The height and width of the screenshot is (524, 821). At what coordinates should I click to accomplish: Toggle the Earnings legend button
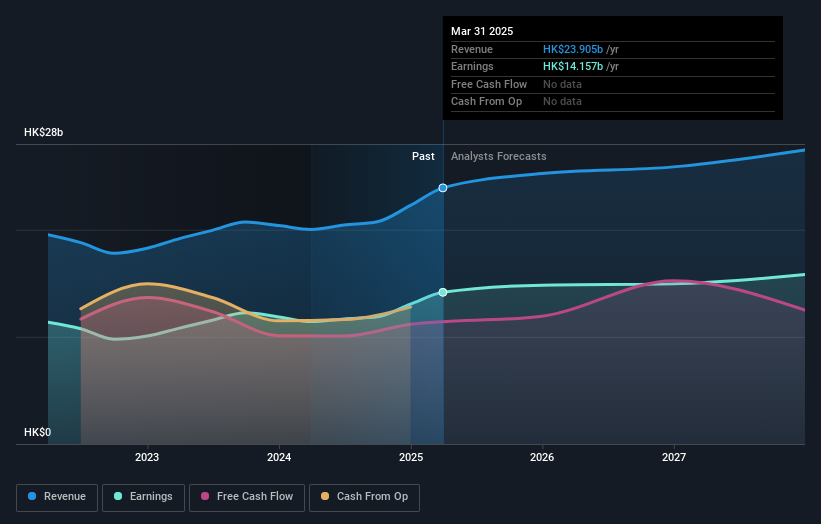[143, 497]
